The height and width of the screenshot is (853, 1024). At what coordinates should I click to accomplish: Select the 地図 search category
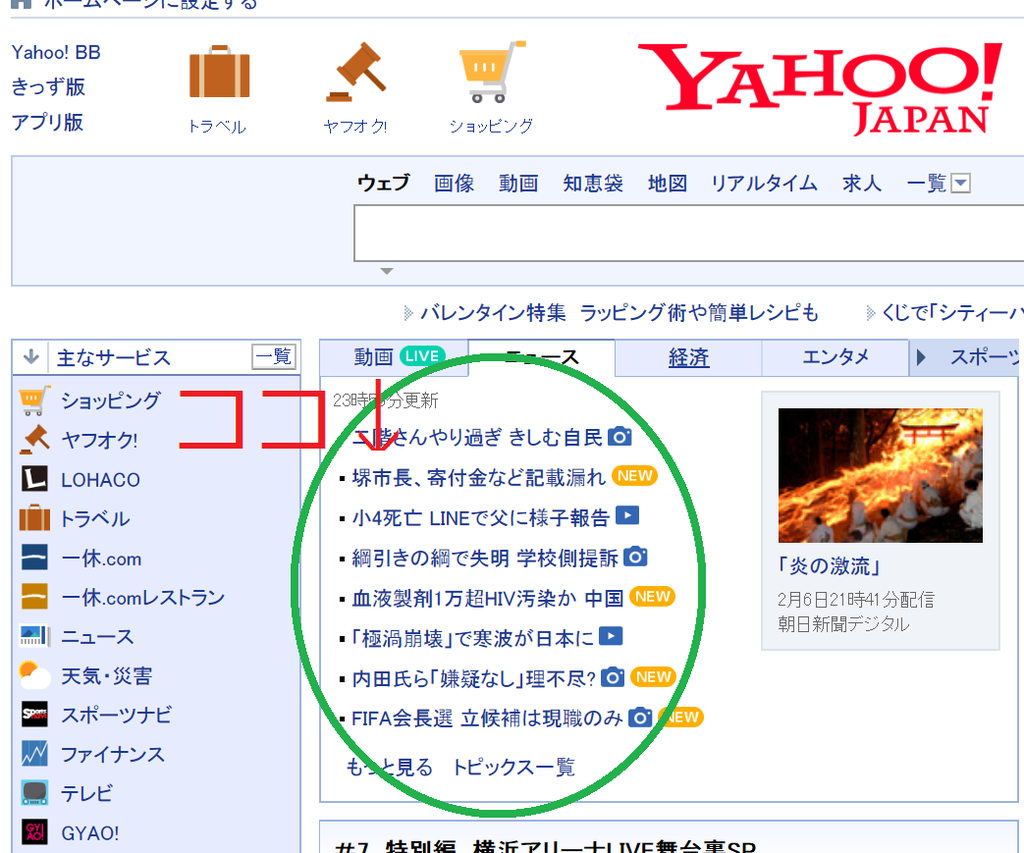pos(667,183)
